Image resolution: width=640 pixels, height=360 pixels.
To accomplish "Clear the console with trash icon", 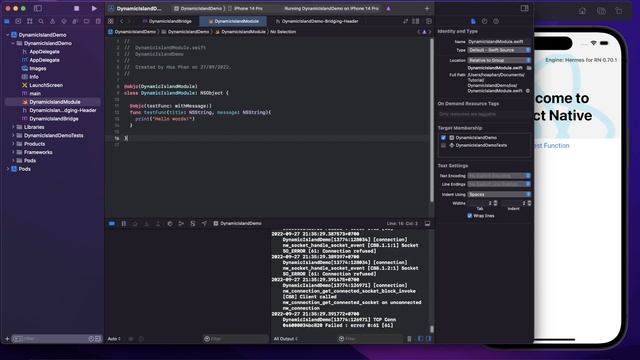I will point(409,339).
